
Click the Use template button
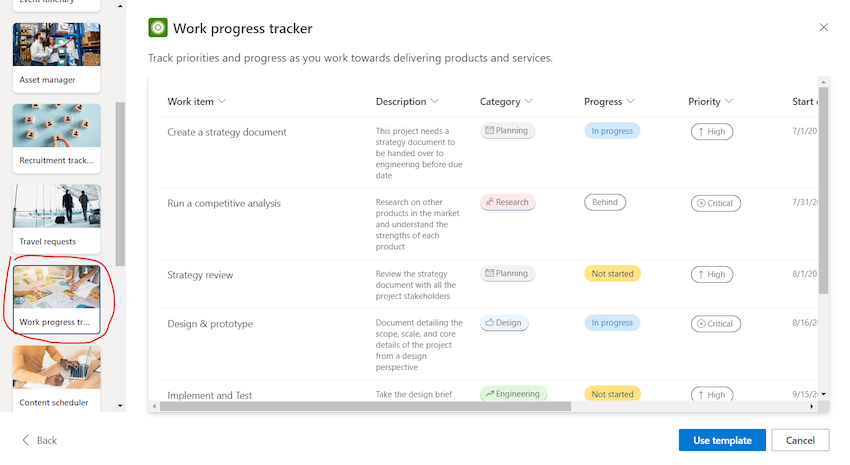point(722,440)
